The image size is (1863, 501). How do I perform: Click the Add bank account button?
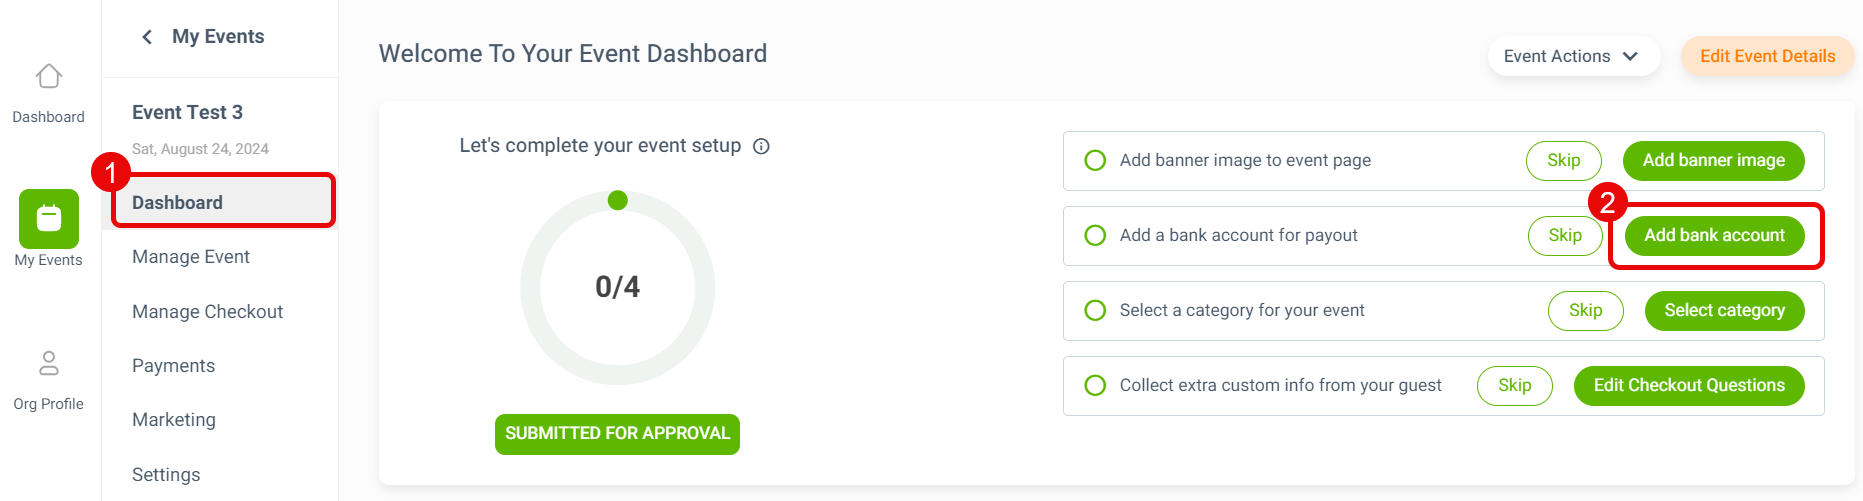click(x=1714, y=235)
